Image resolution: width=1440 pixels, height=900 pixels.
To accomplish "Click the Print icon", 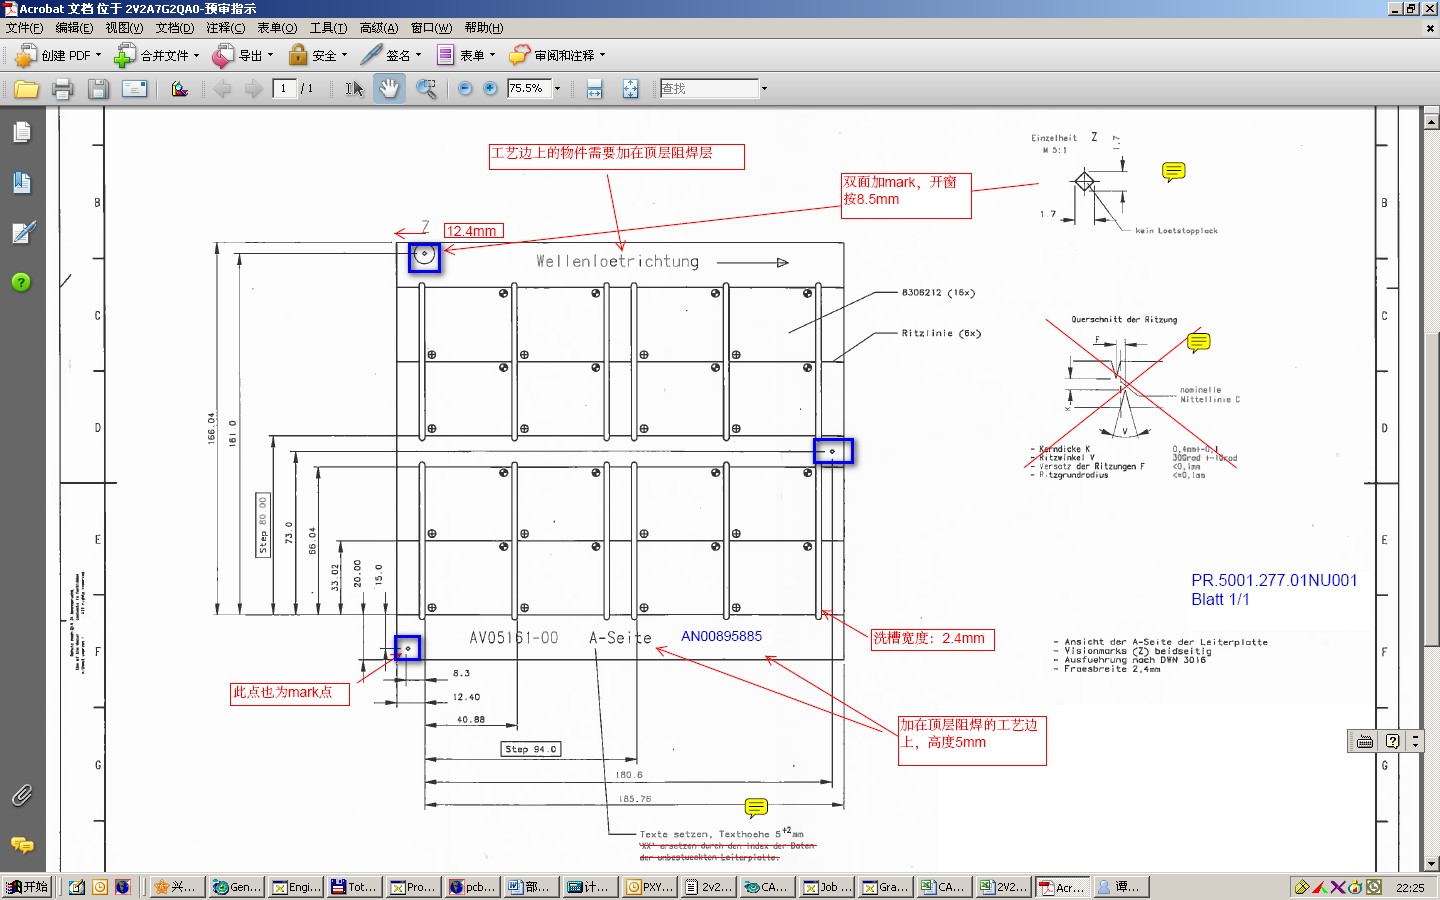I will tap(62, 89).
